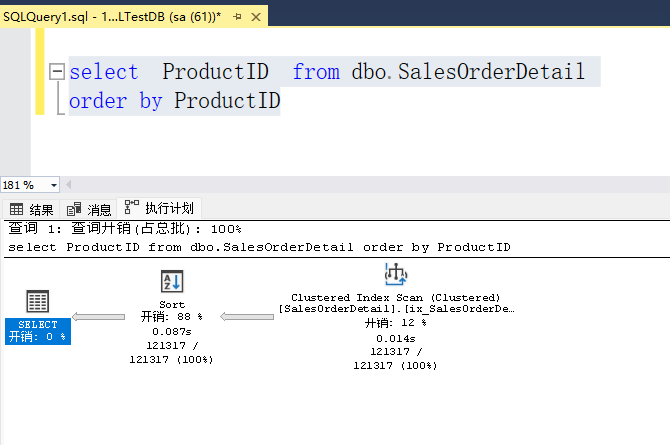This screenshot has height=445, width=670.
Task: Click arrow from Index Scan to Sort
Action: (x=246, y=317)
